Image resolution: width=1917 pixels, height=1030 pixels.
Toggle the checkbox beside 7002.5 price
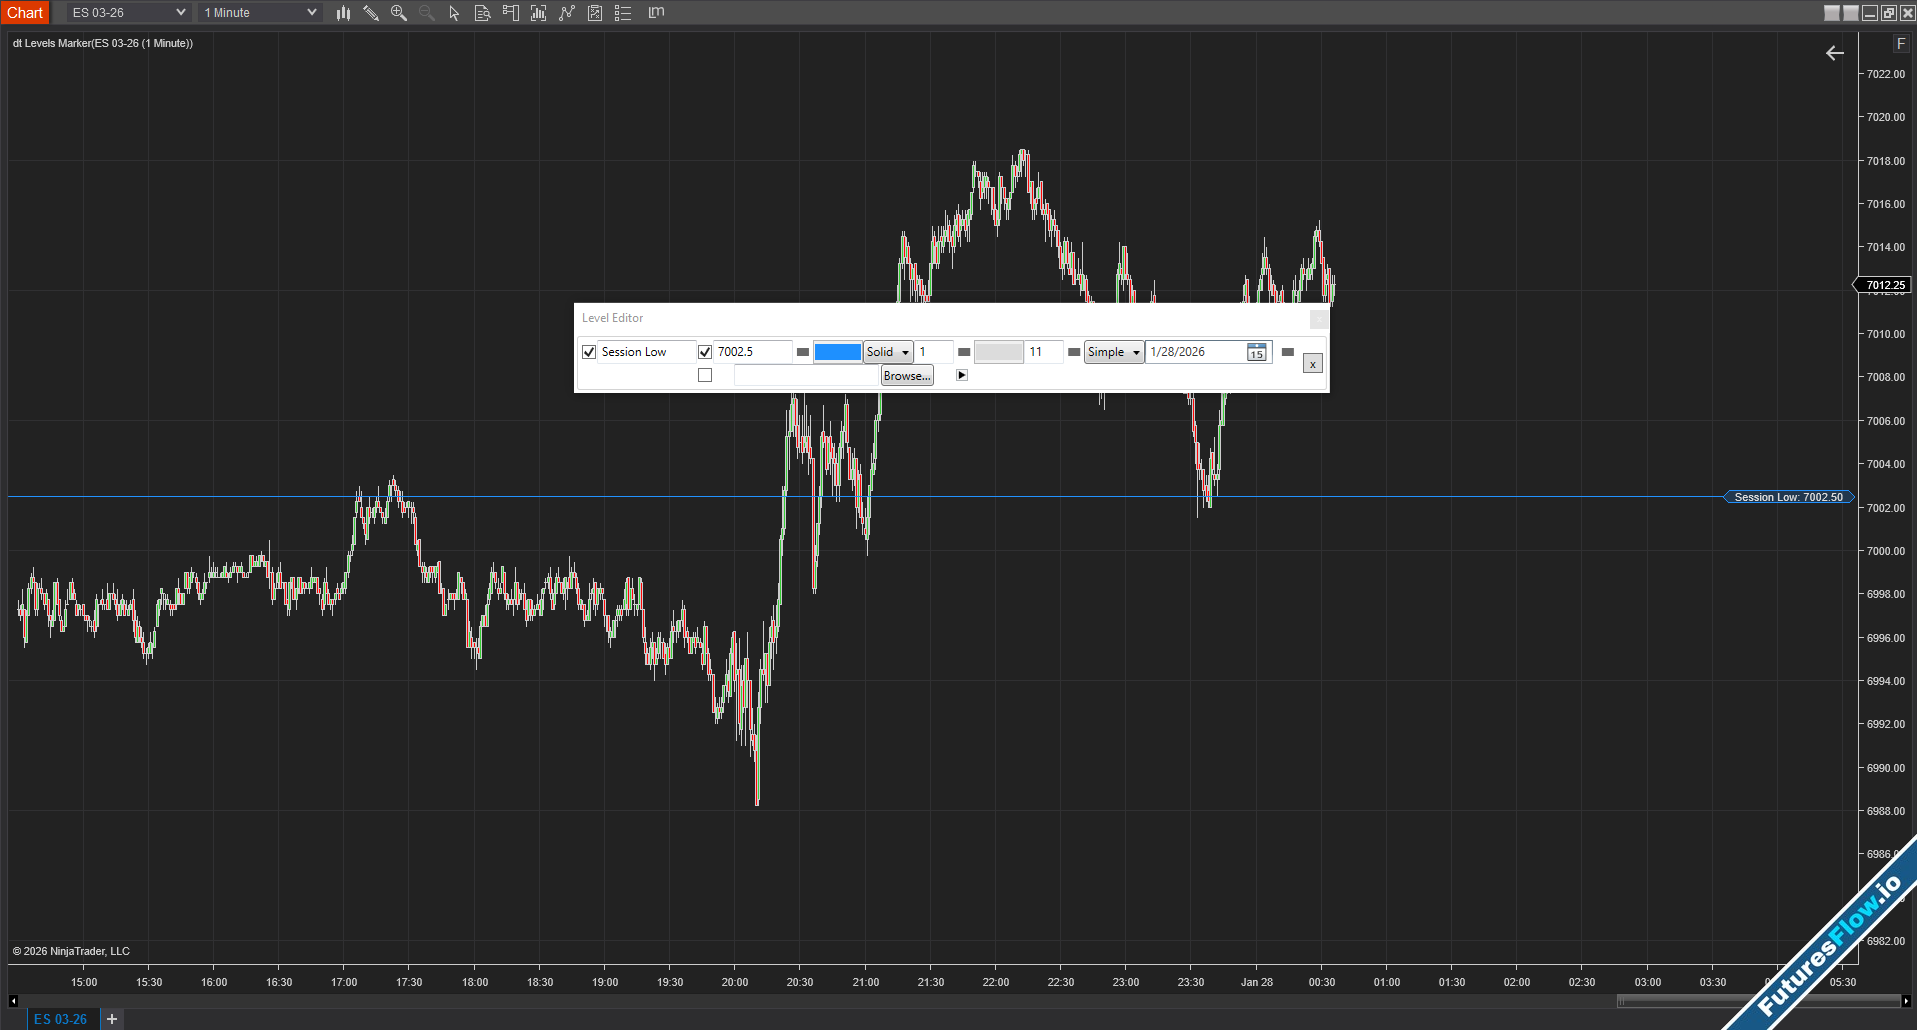pos(705,352)
